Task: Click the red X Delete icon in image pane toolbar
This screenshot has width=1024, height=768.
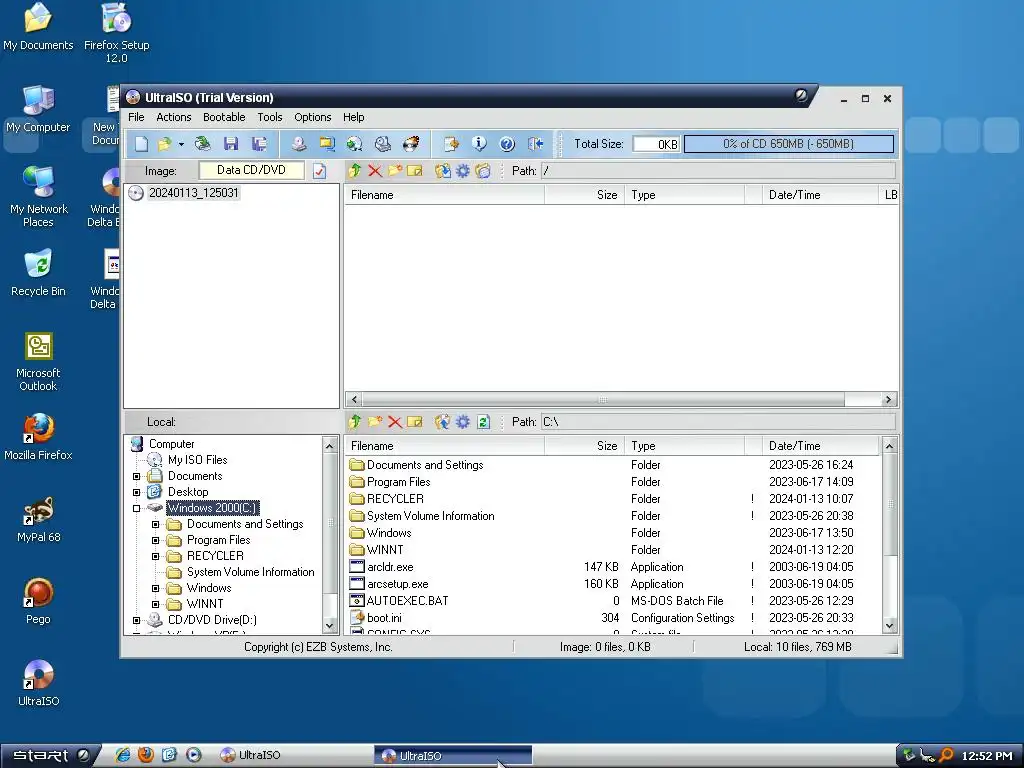Action: tap(375, 170)
